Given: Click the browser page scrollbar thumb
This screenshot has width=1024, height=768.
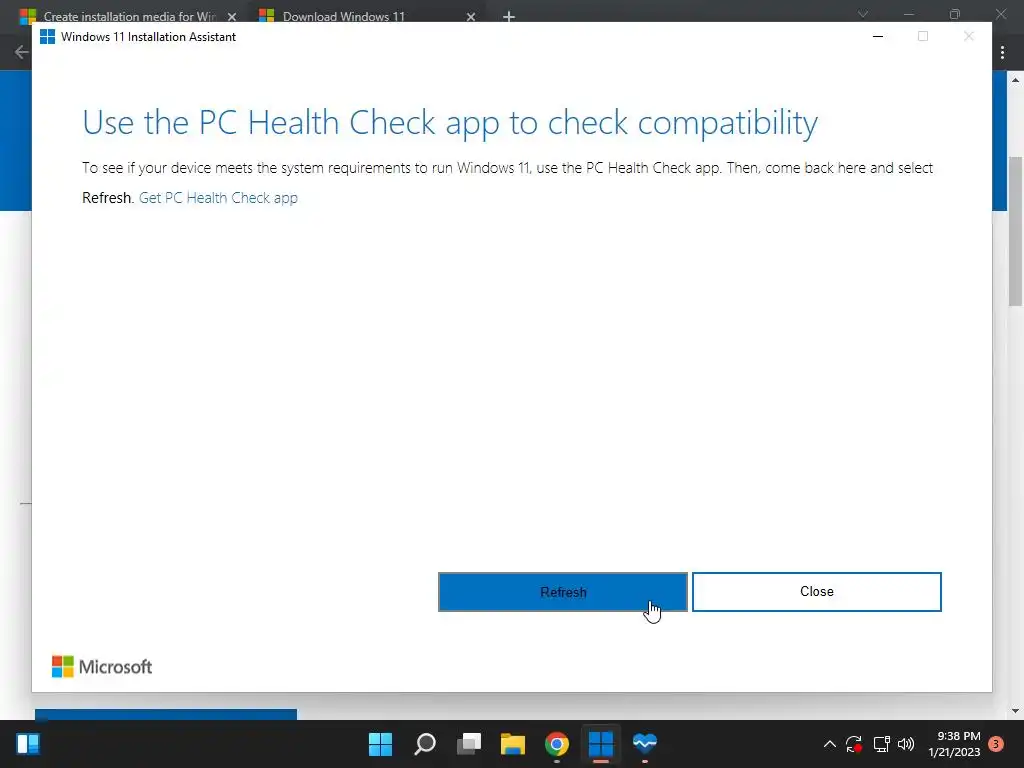Looking at the screenshot, I should tap(1016, 231).
